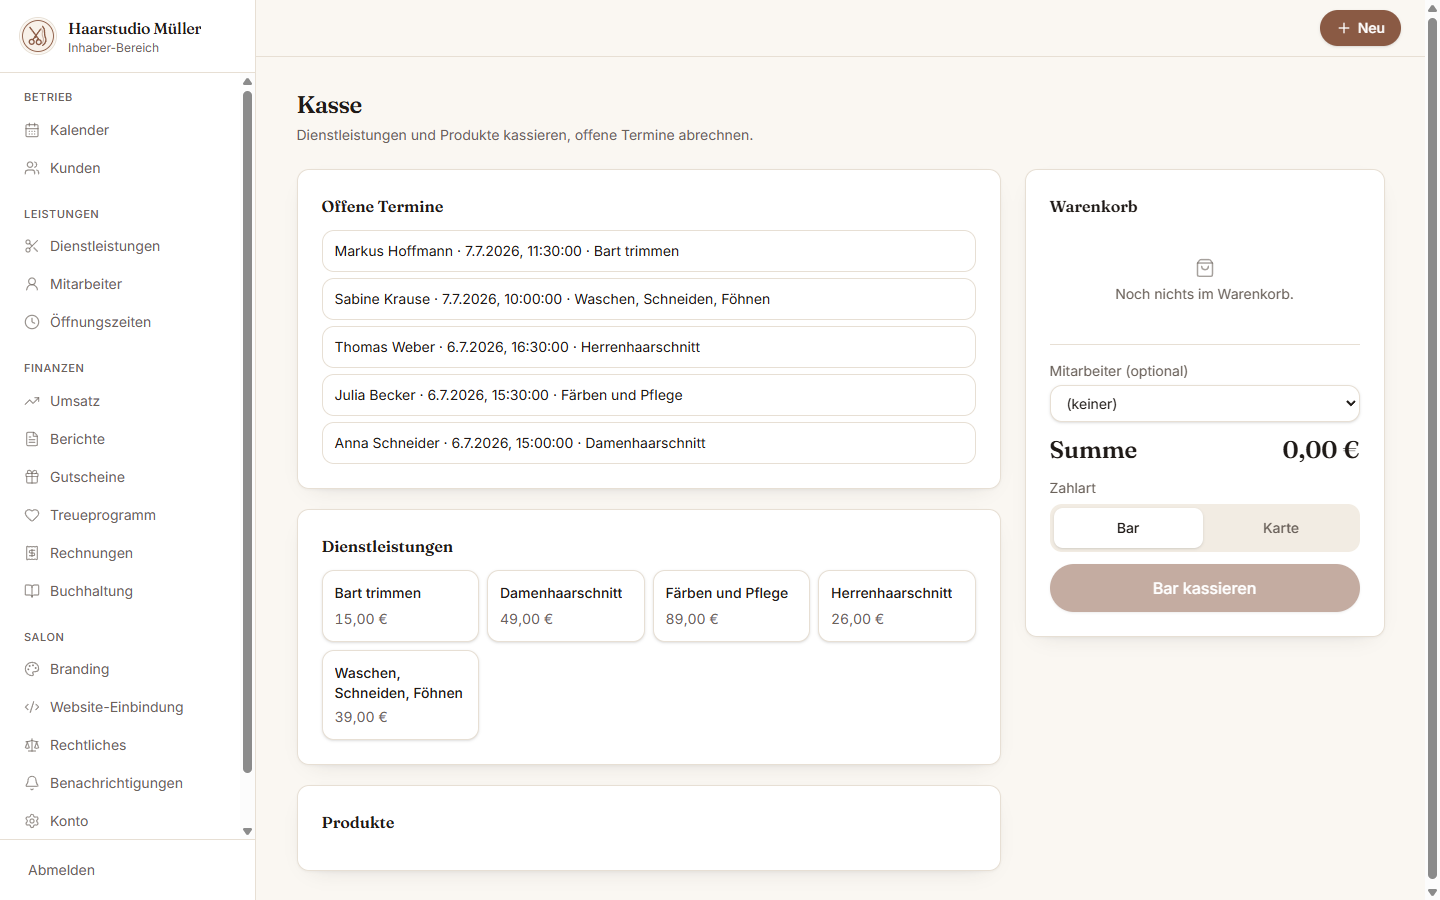
Task: Add Damenhaarschnitt for 49,00 € to cart
Action: [x=566, y=606]
